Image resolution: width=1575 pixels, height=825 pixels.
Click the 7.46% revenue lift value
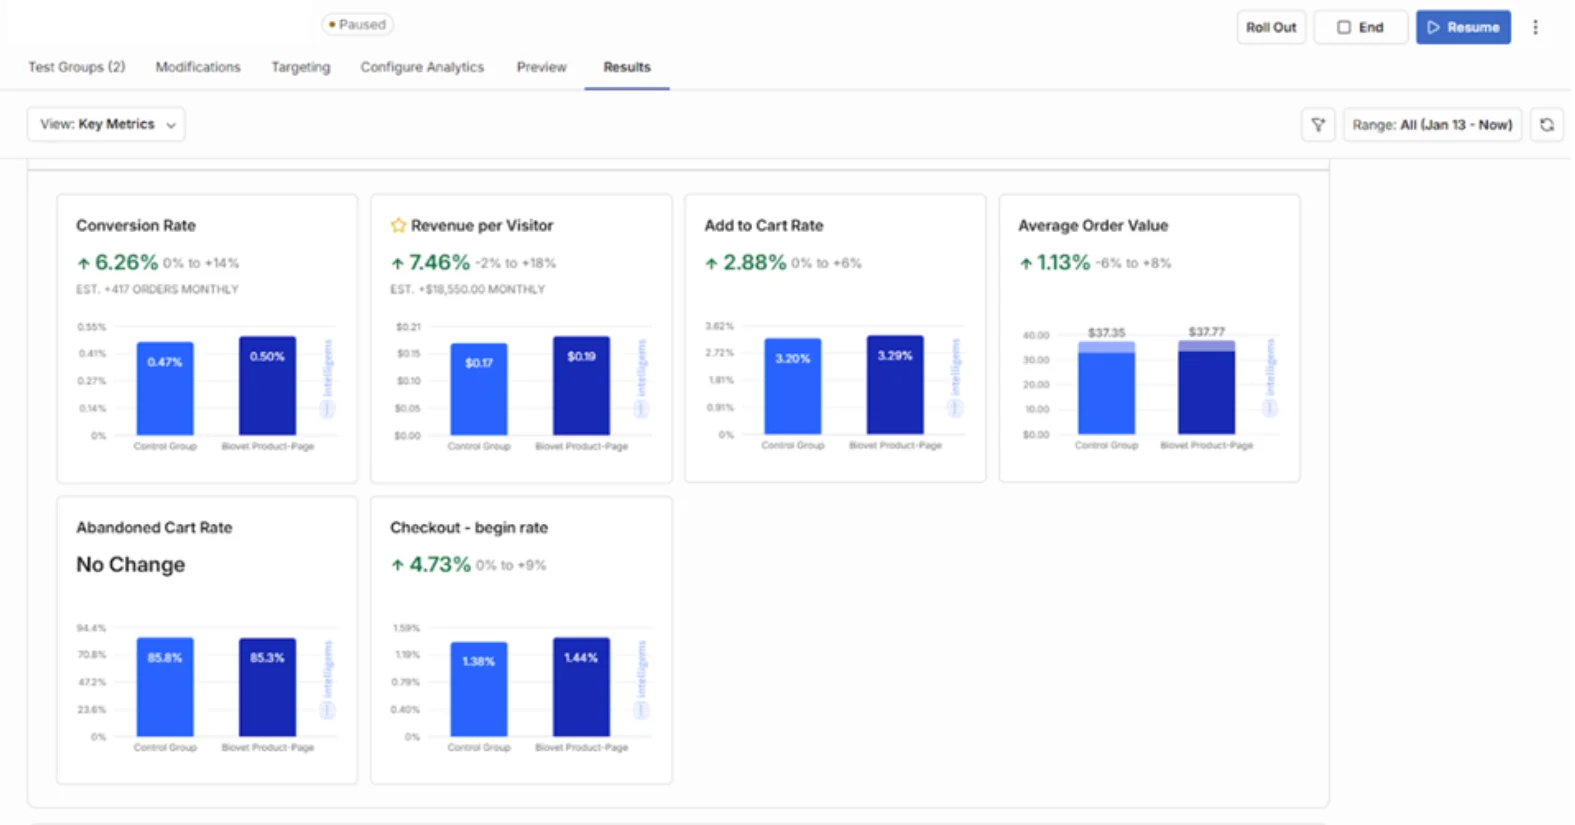(x=439, y=262)
